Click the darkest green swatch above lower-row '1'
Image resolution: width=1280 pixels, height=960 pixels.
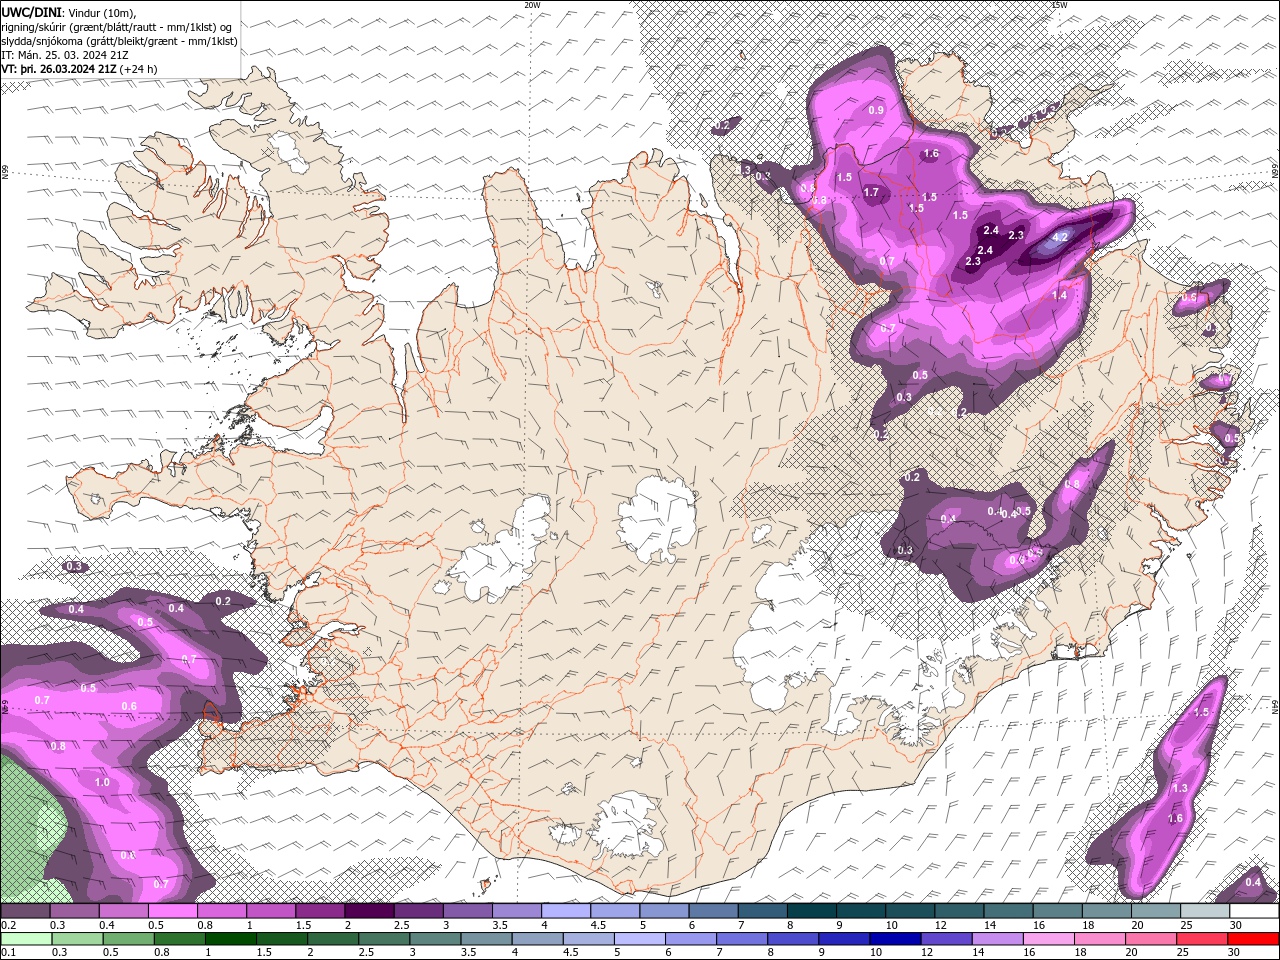click(x=230, y=939)
